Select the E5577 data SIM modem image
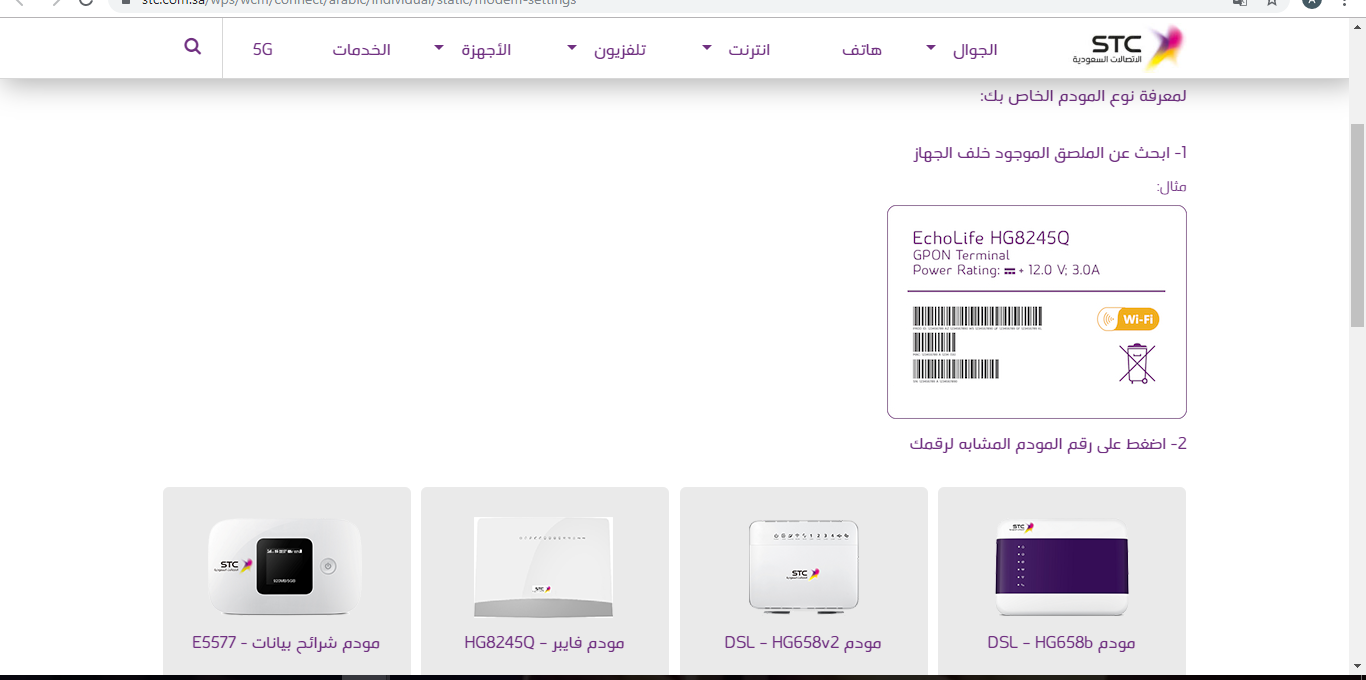Image resolution: width=1366 pixels, height=680 pixels. click(286, 567)
